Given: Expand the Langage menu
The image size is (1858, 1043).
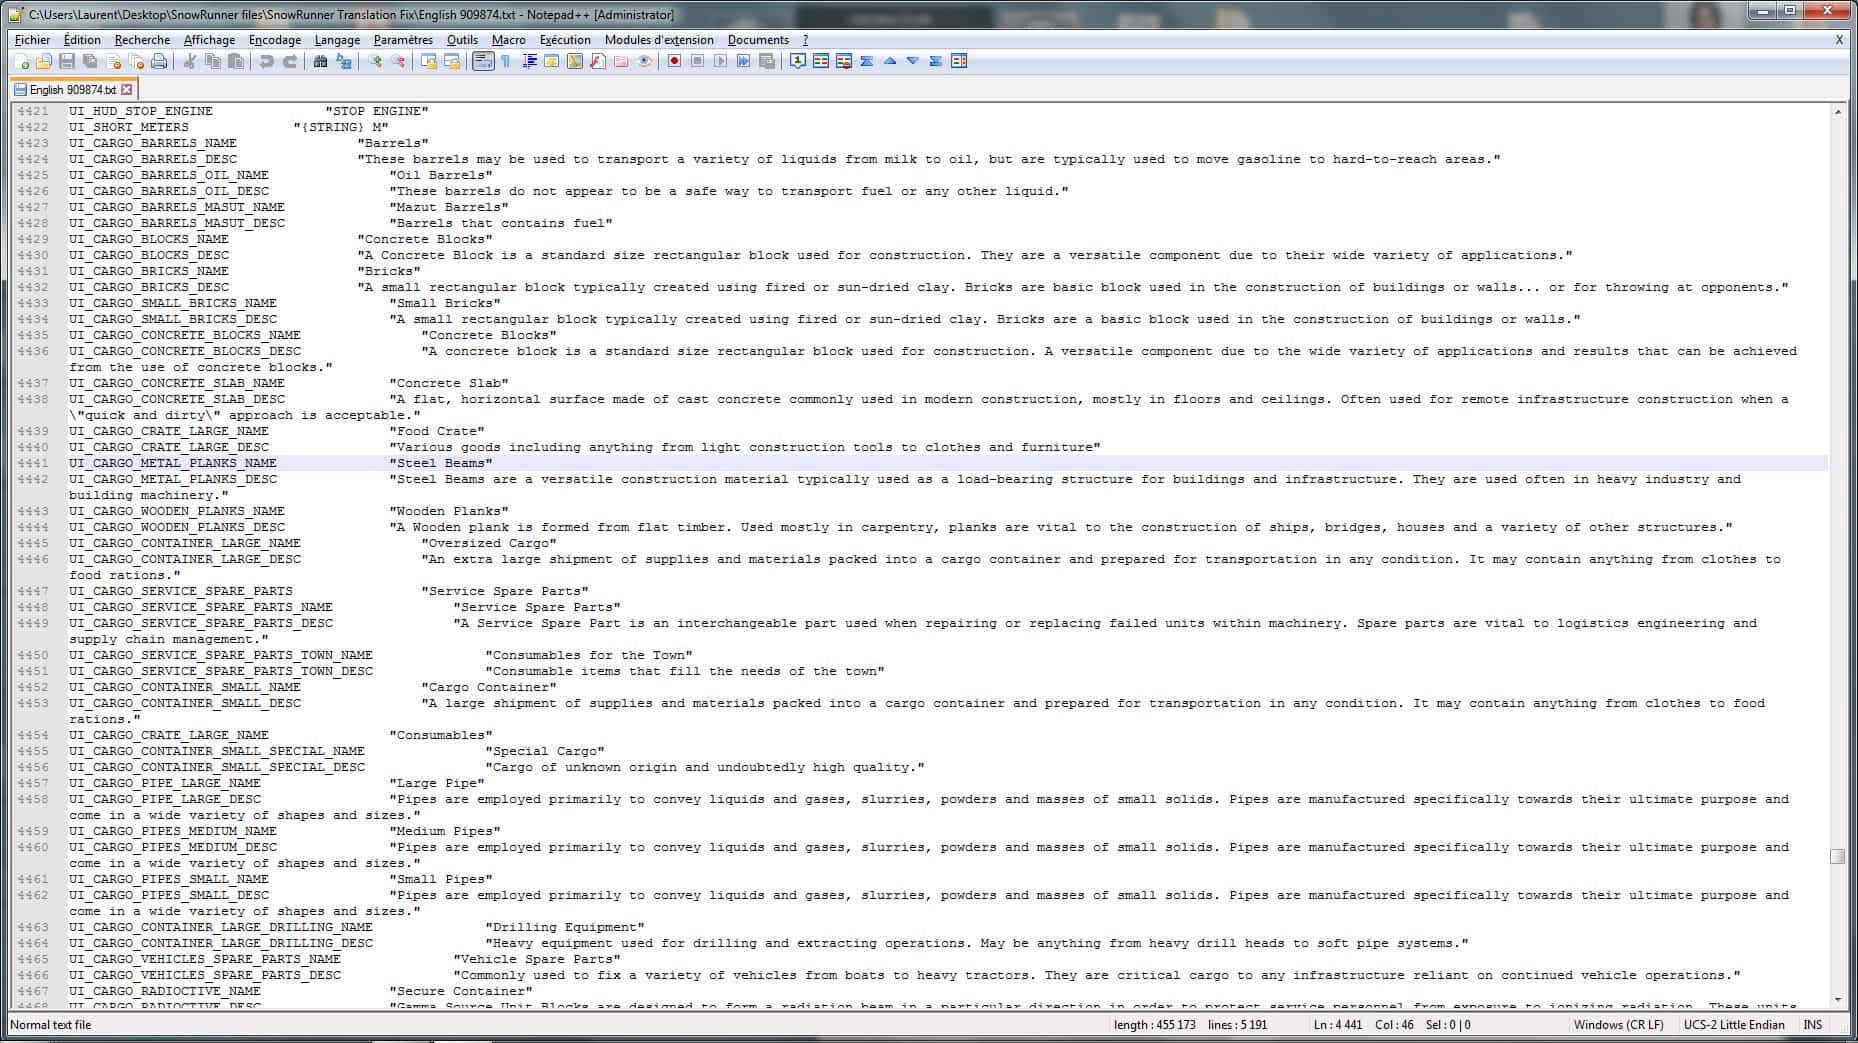Looking at the screenshot, I should pos(337,40).
